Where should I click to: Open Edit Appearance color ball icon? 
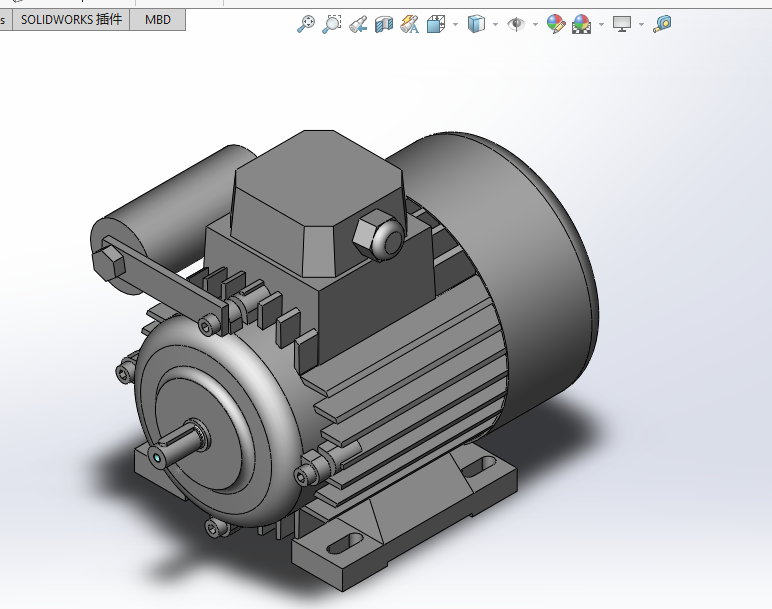(x=556, y=24)
